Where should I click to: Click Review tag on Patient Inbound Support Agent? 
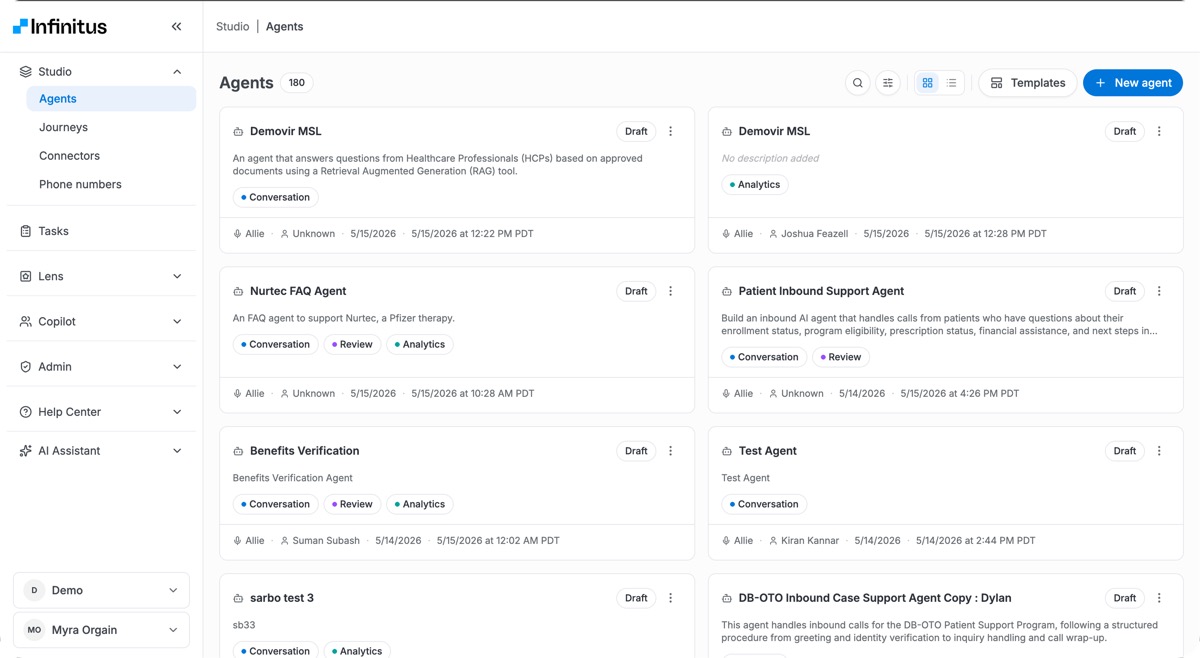841,357
